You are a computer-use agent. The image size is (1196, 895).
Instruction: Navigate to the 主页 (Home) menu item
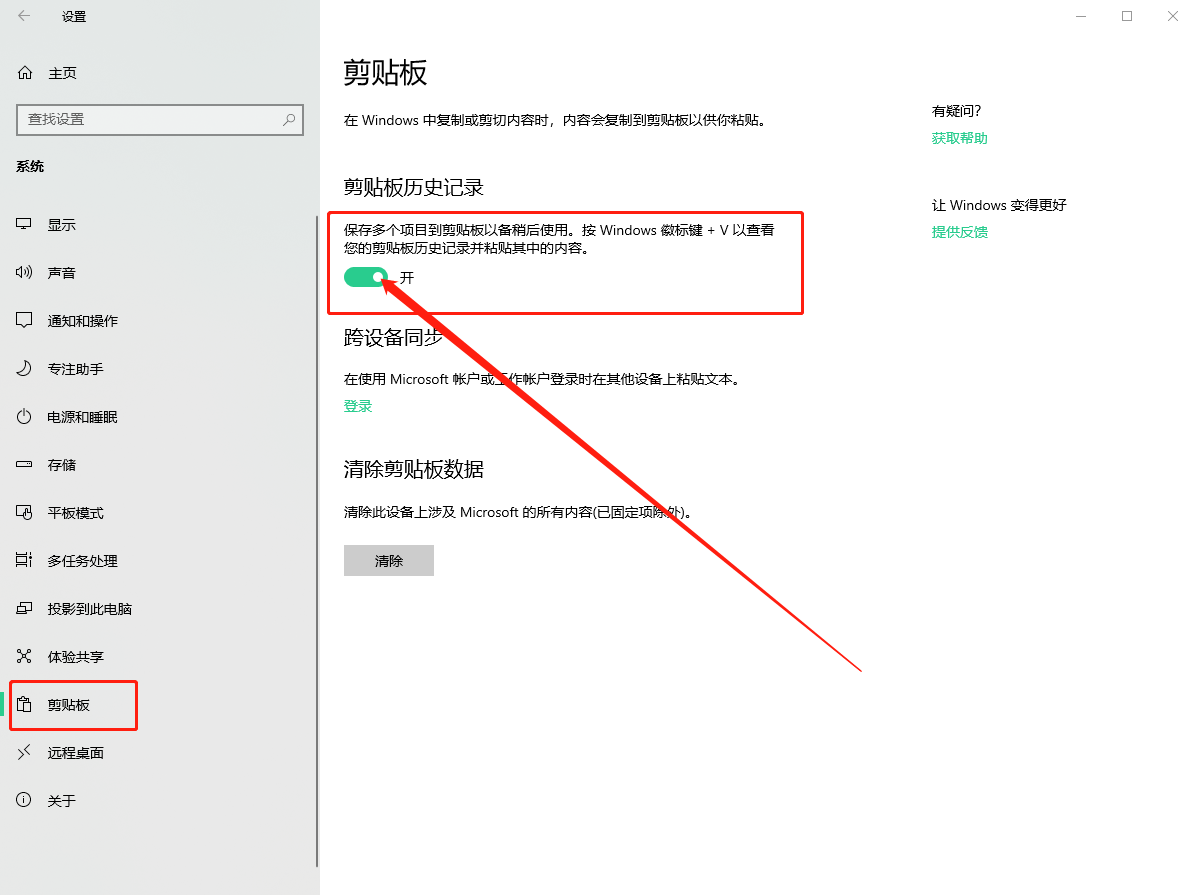(52, 72)
